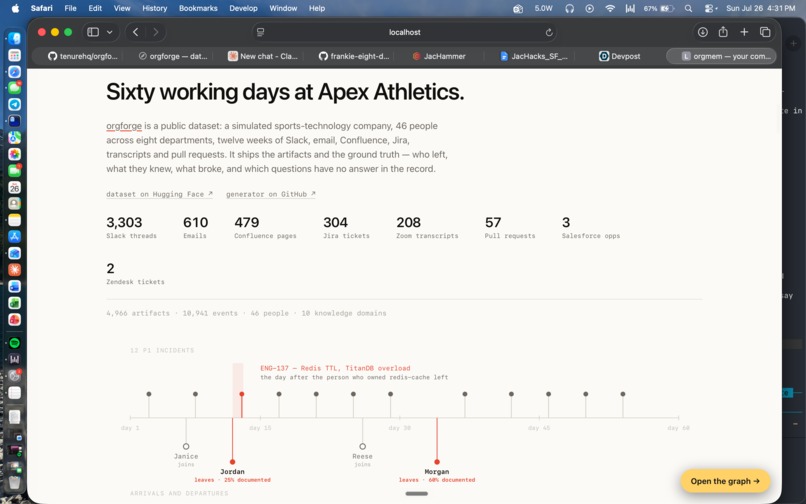Open the play-circle menu bar icon
Screen dimensions: 806x504
click(x=590, y=8)
